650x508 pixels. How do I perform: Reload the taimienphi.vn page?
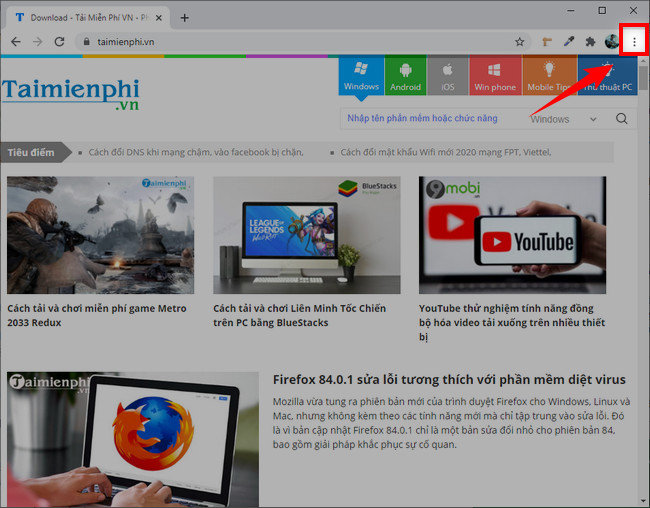[x=59, y=41]
